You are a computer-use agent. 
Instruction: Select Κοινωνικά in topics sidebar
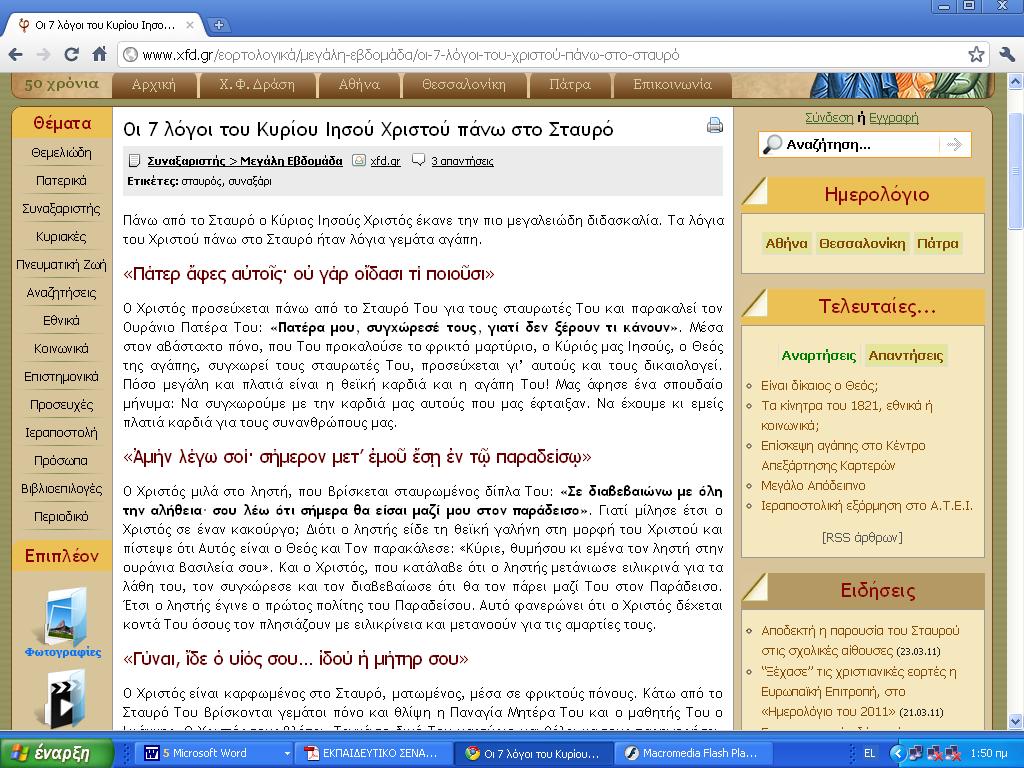pos(61,349)
